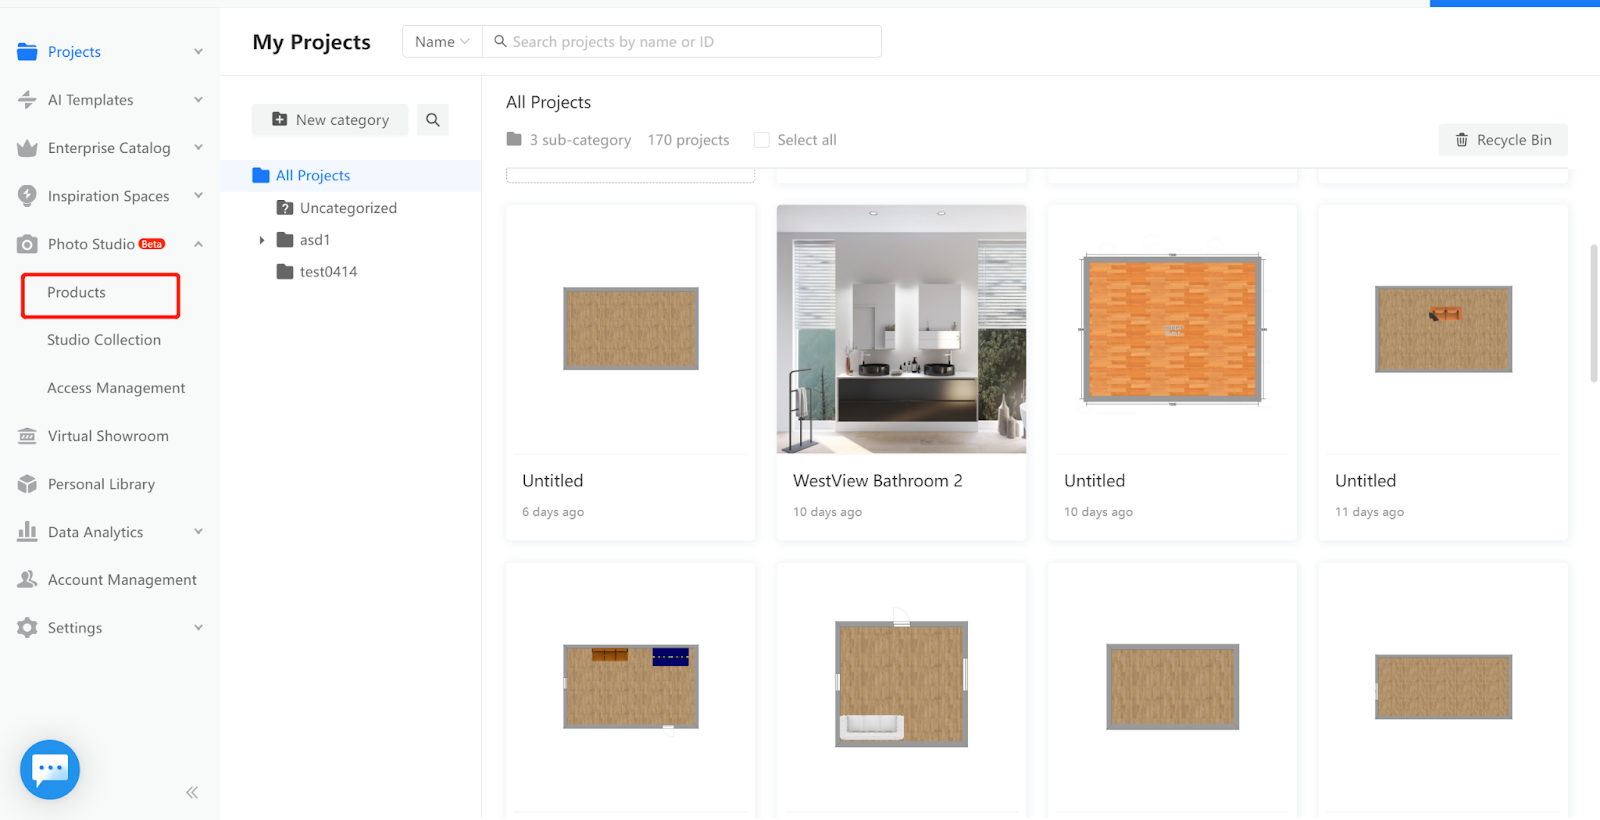
Task: Click the Account Management user icon
Action: 27,580
